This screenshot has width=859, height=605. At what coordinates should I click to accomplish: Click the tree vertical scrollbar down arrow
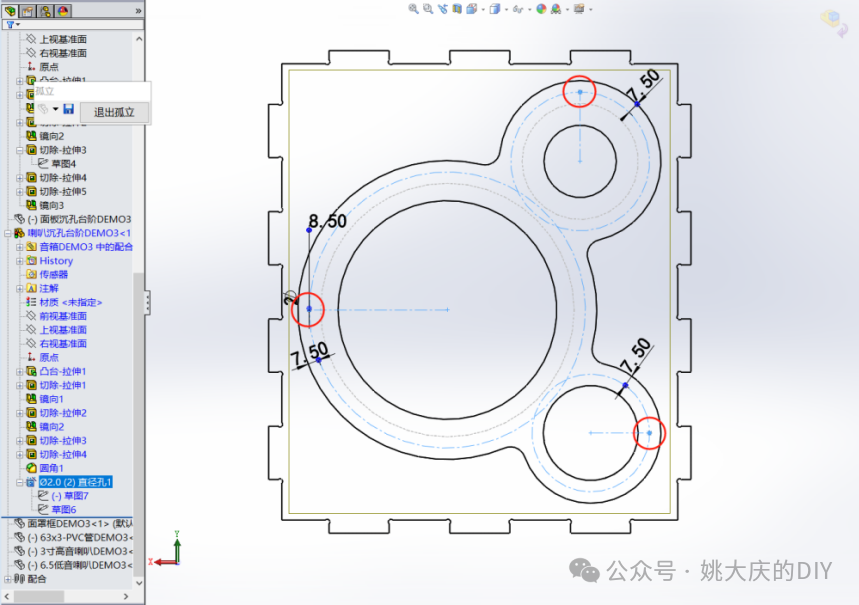pos(139,583)
